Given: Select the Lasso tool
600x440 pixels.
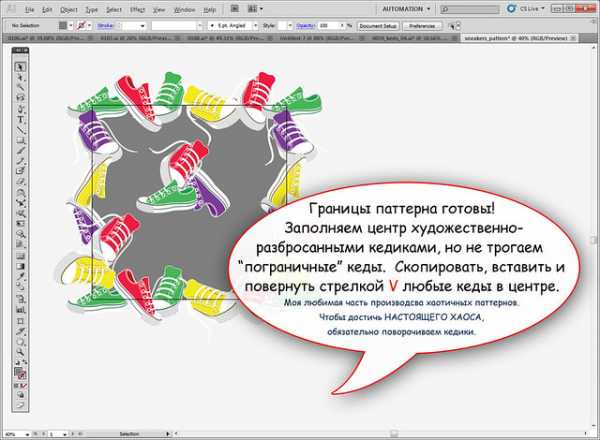Looking at the screenshot, I should 20,97.
